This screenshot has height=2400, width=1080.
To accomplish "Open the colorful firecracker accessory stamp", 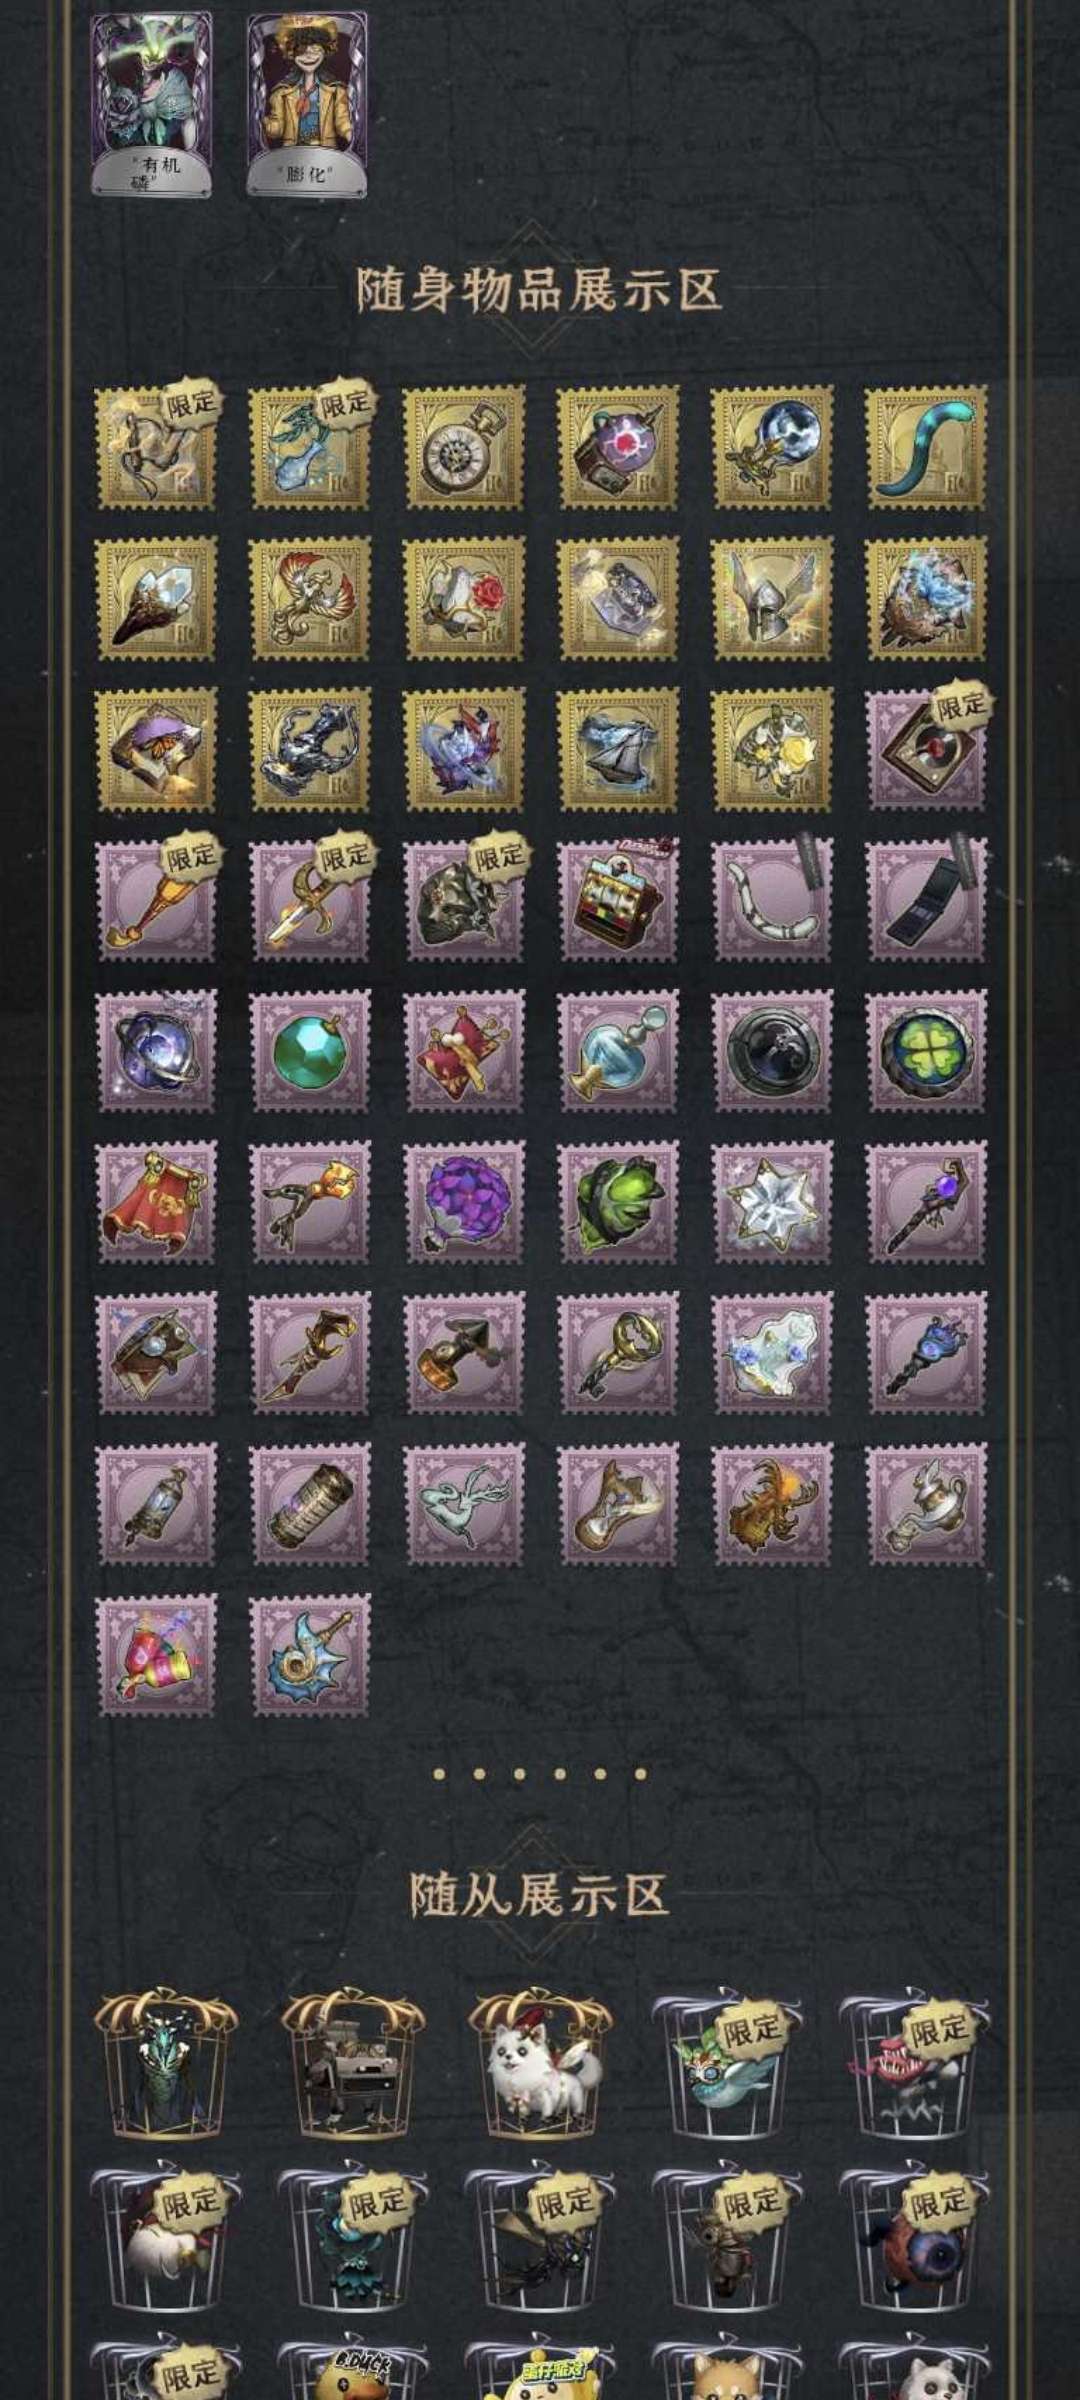I will pos(156,1655).
